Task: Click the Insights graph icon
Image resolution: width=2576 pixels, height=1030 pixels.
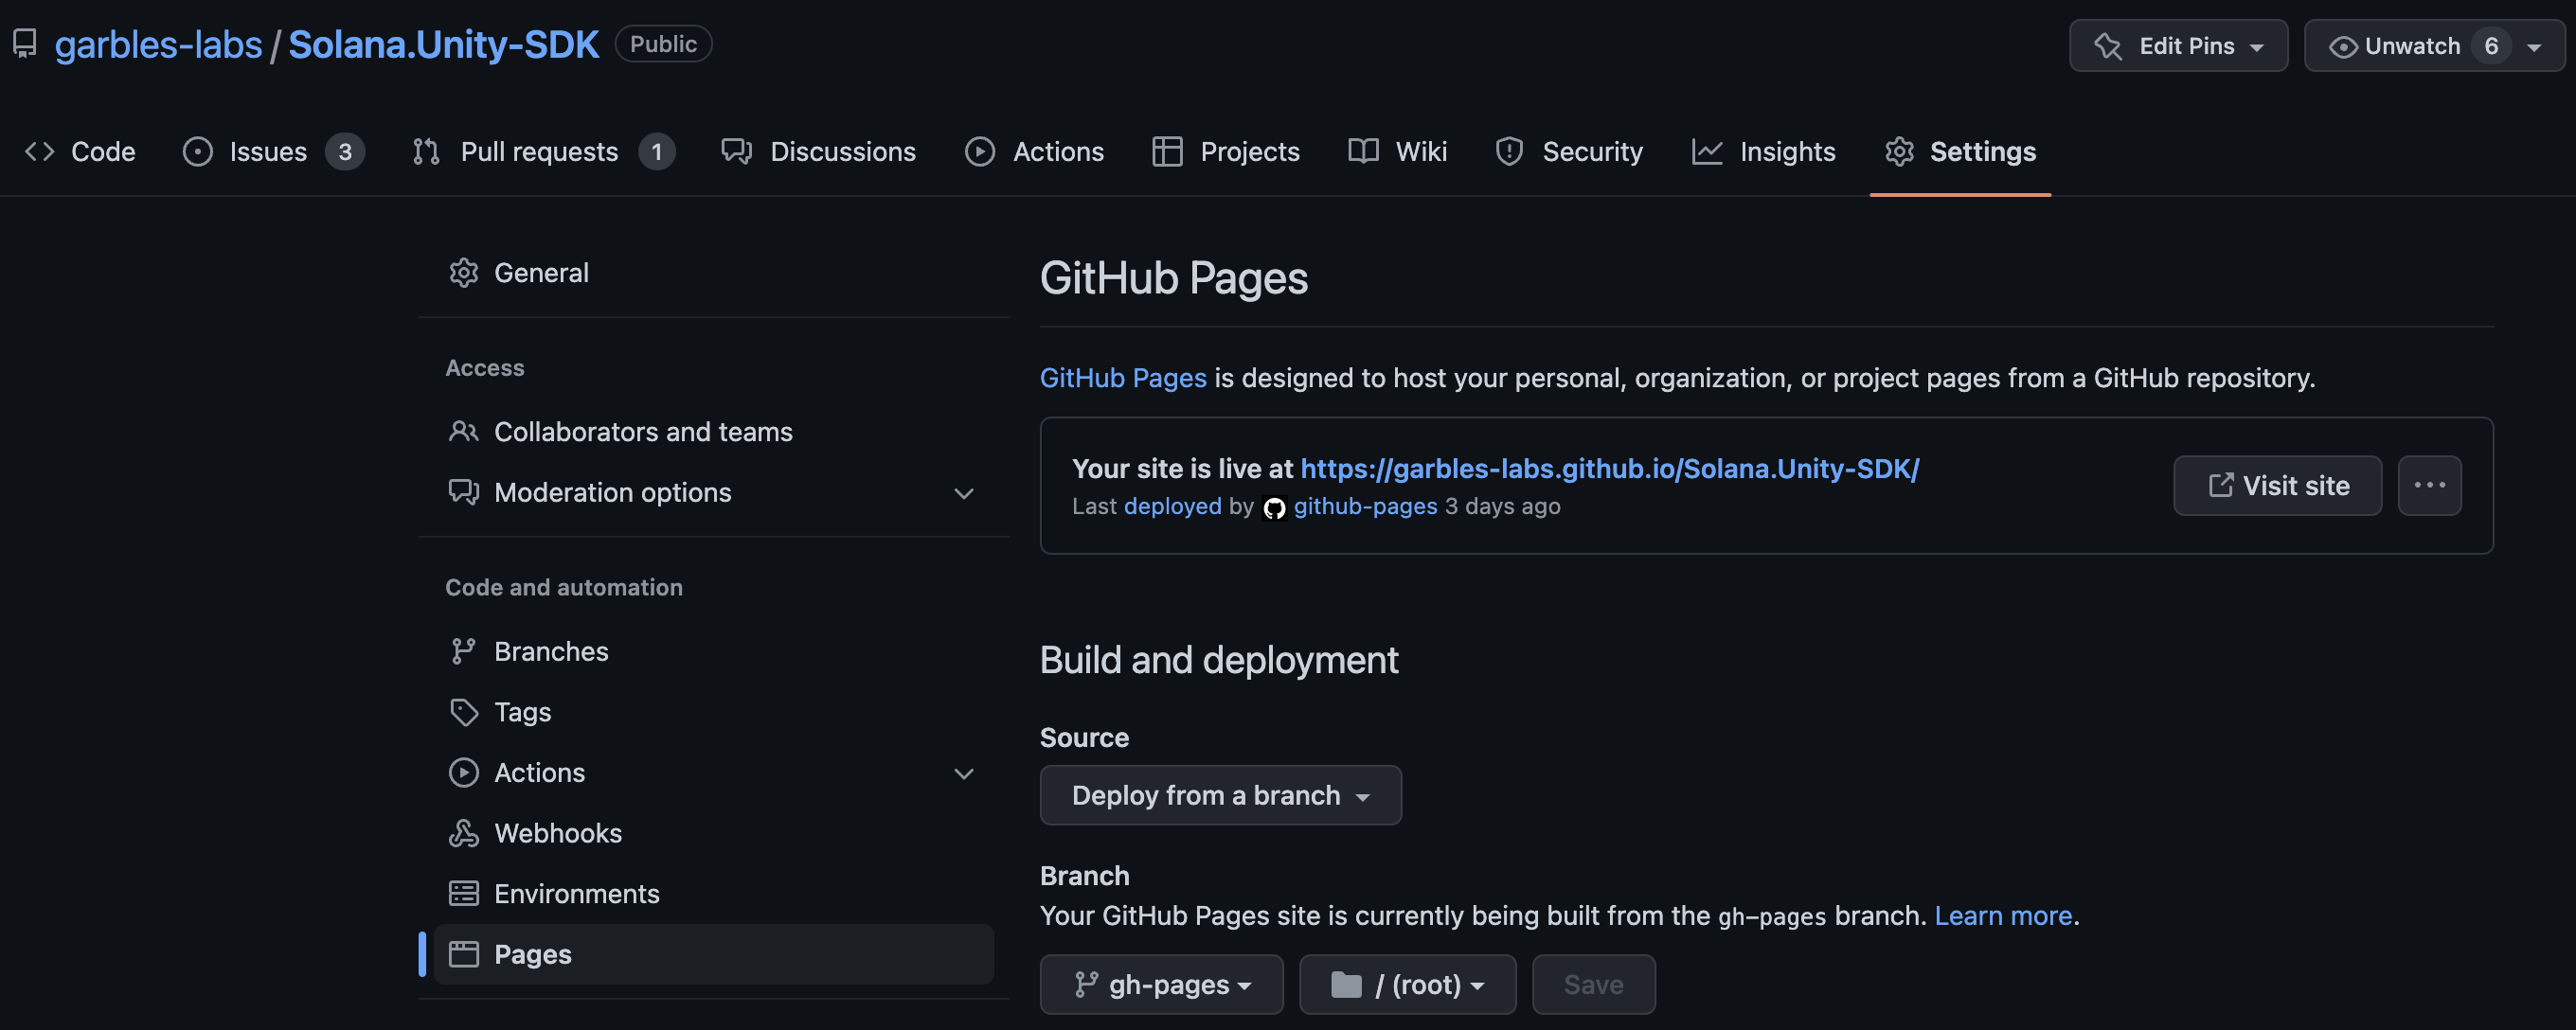Action: pyautogui.click(x=1706, y=151)
